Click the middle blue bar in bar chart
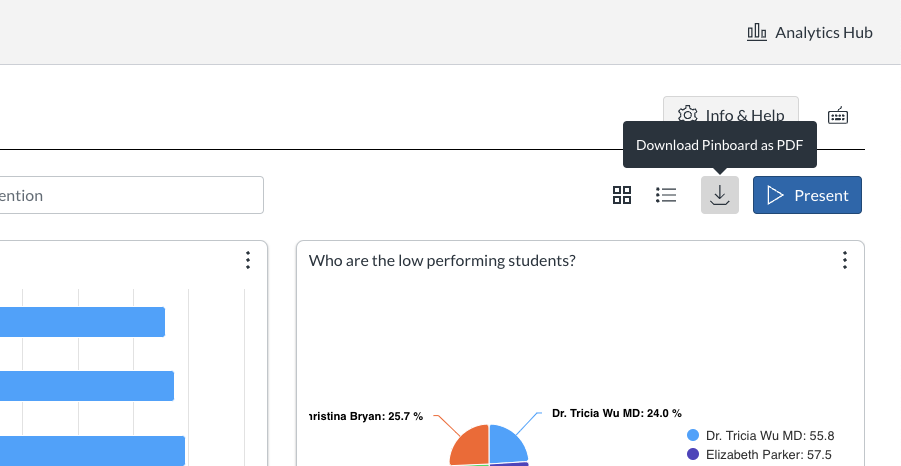Viewport: 901px width, 466px height. (85, 386)
